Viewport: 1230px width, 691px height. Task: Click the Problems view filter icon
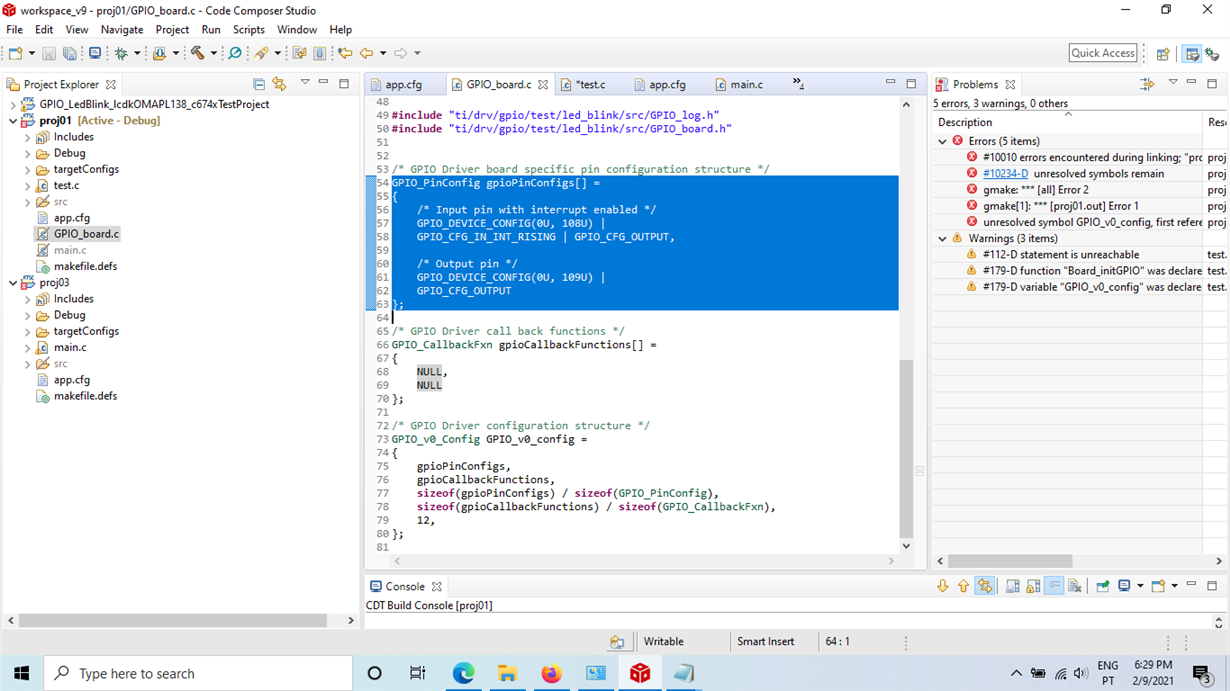pyautogui.click(x=1146, y=84)
